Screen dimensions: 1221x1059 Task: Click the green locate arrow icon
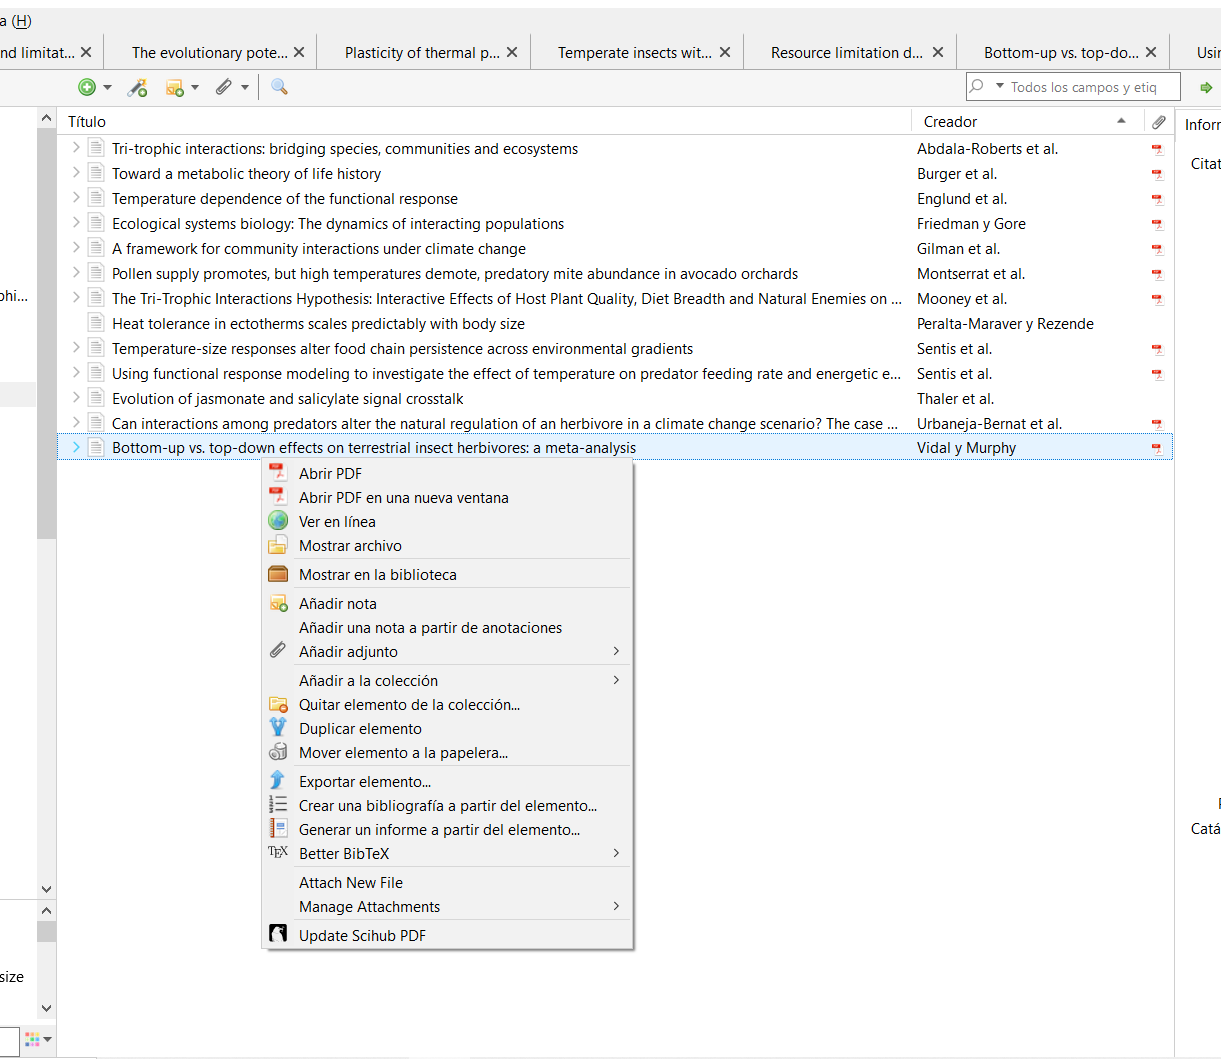tap(1205, 88)
